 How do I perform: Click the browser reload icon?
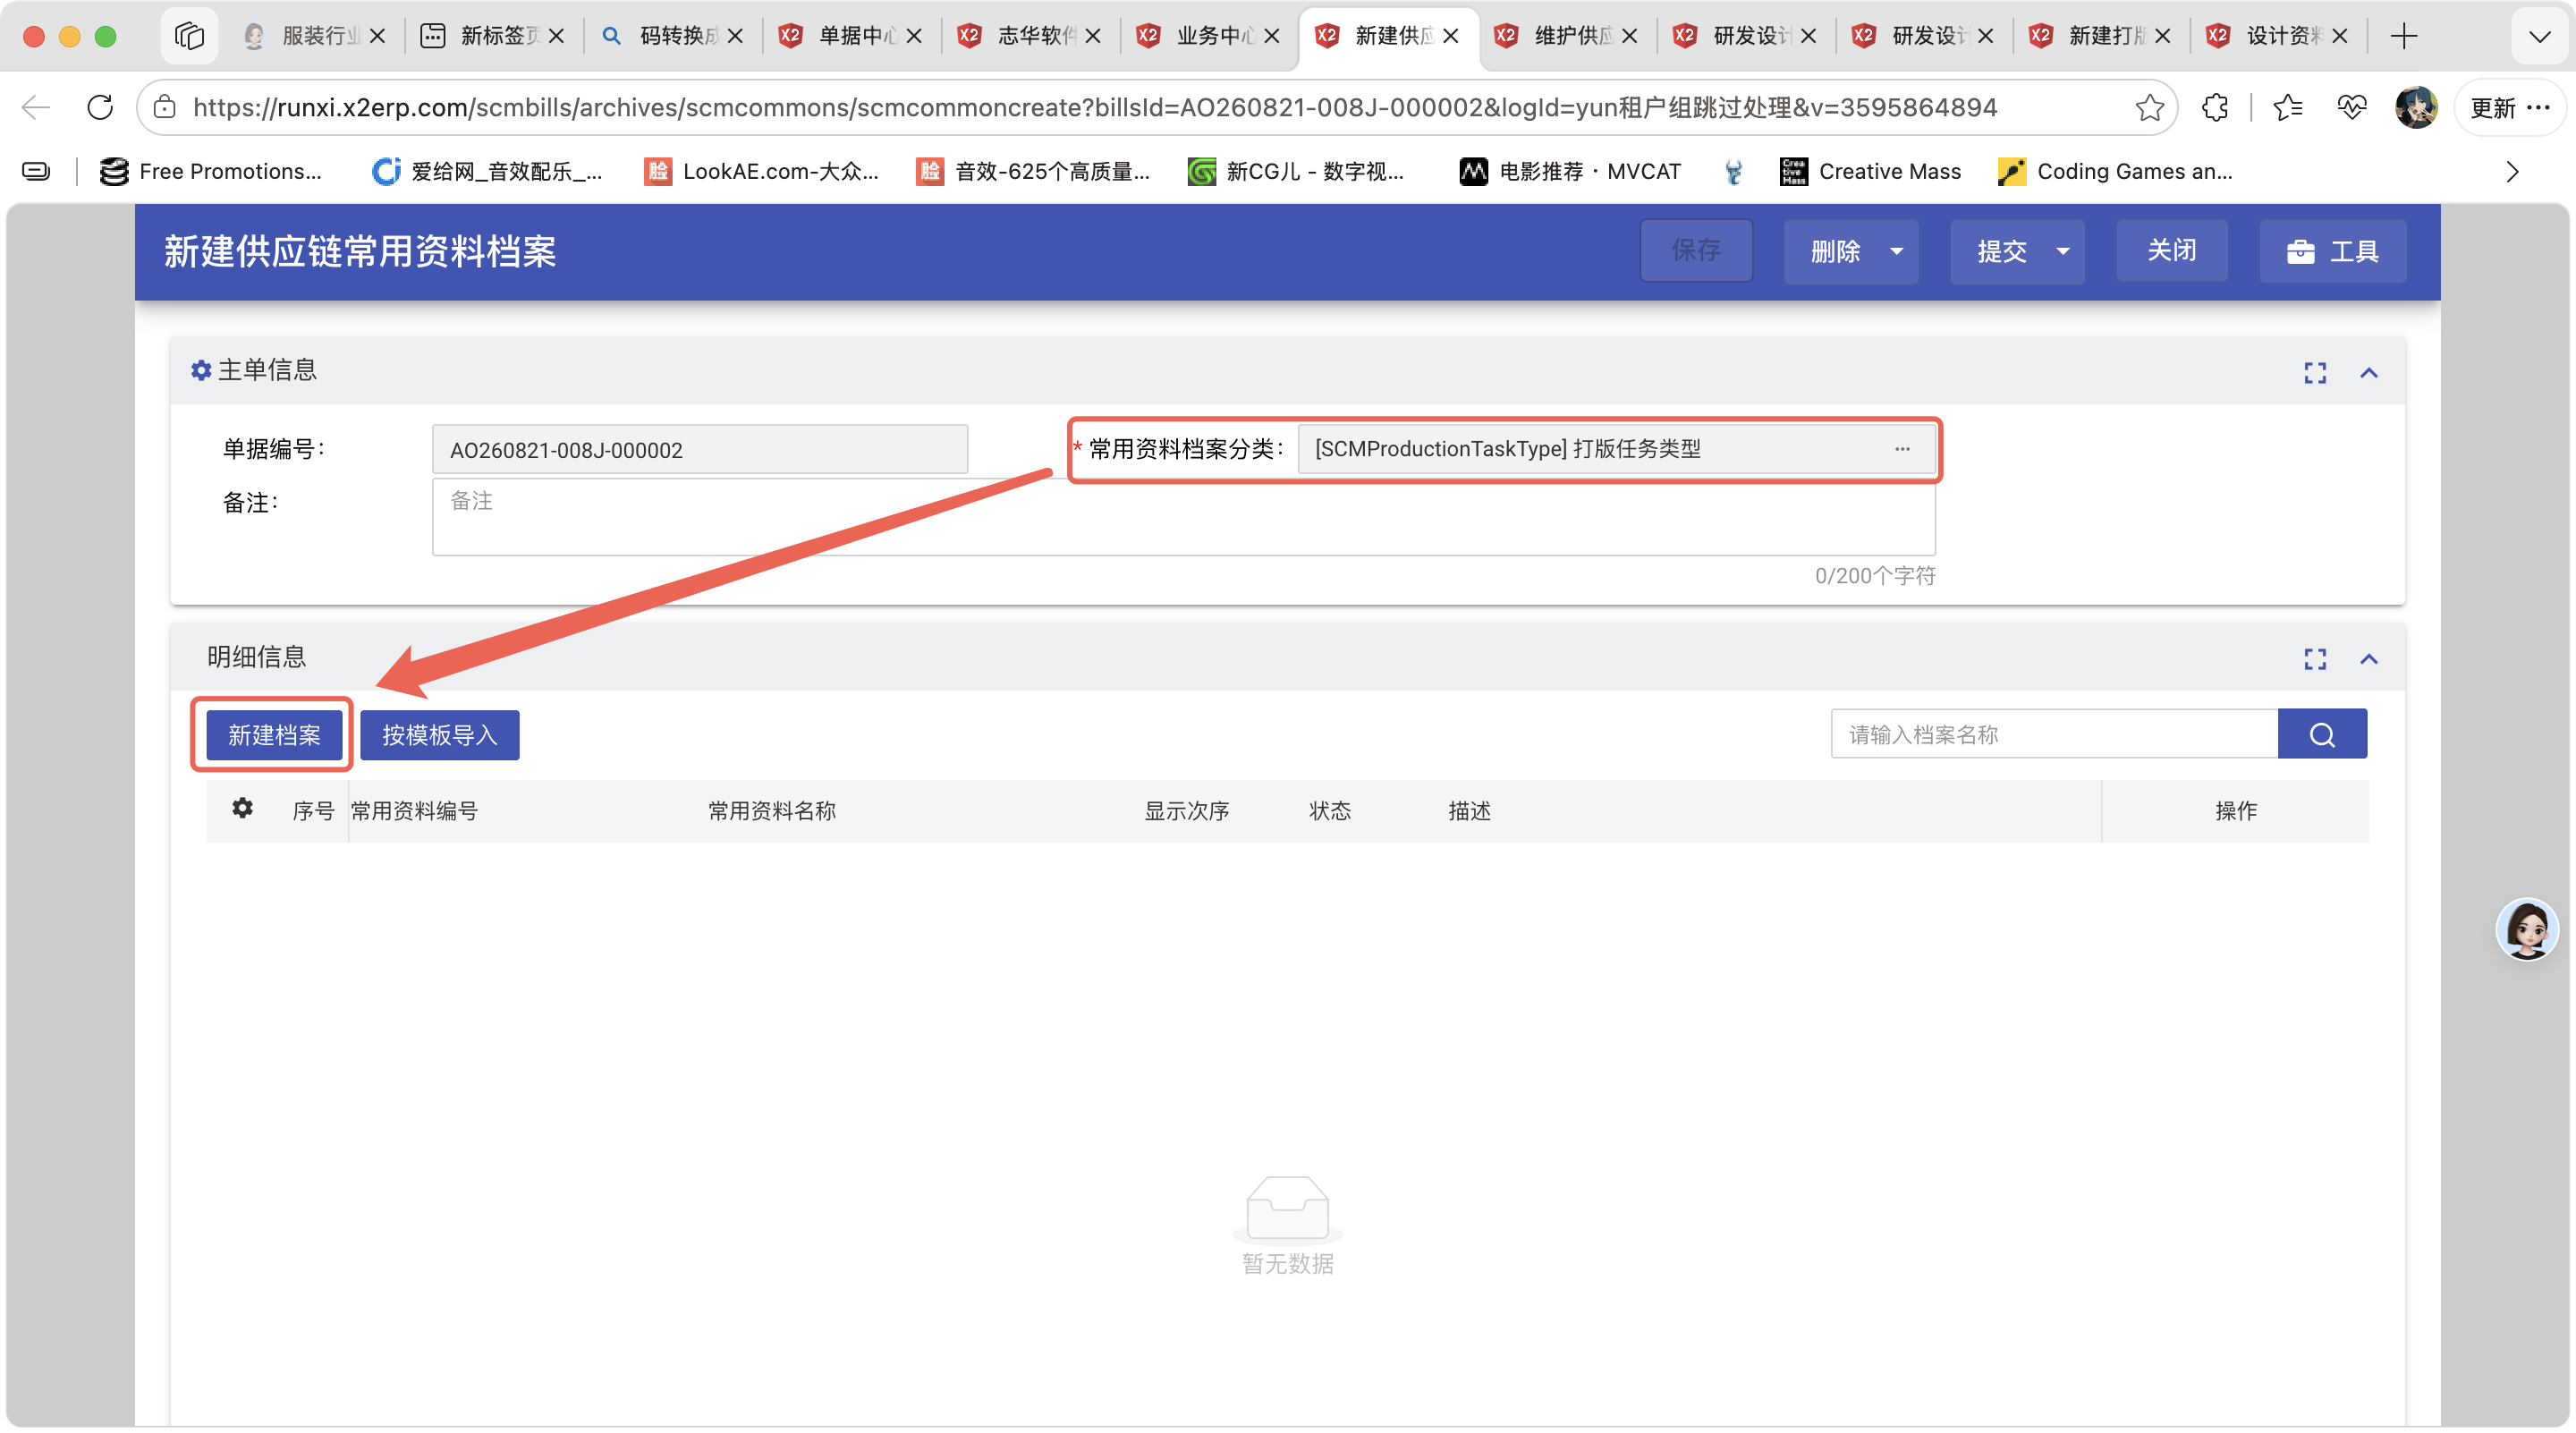100,107
